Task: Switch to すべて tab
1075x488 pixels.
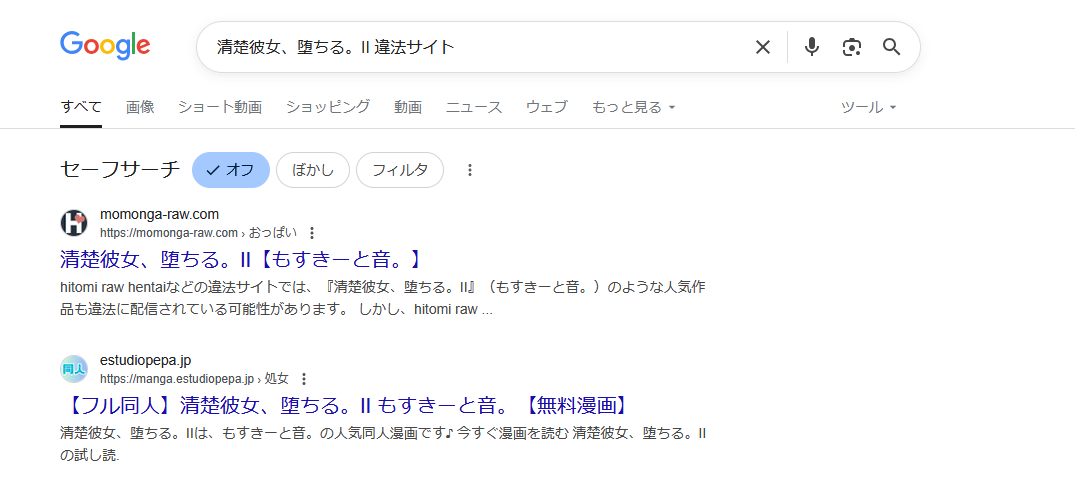Action: point(81,107)
